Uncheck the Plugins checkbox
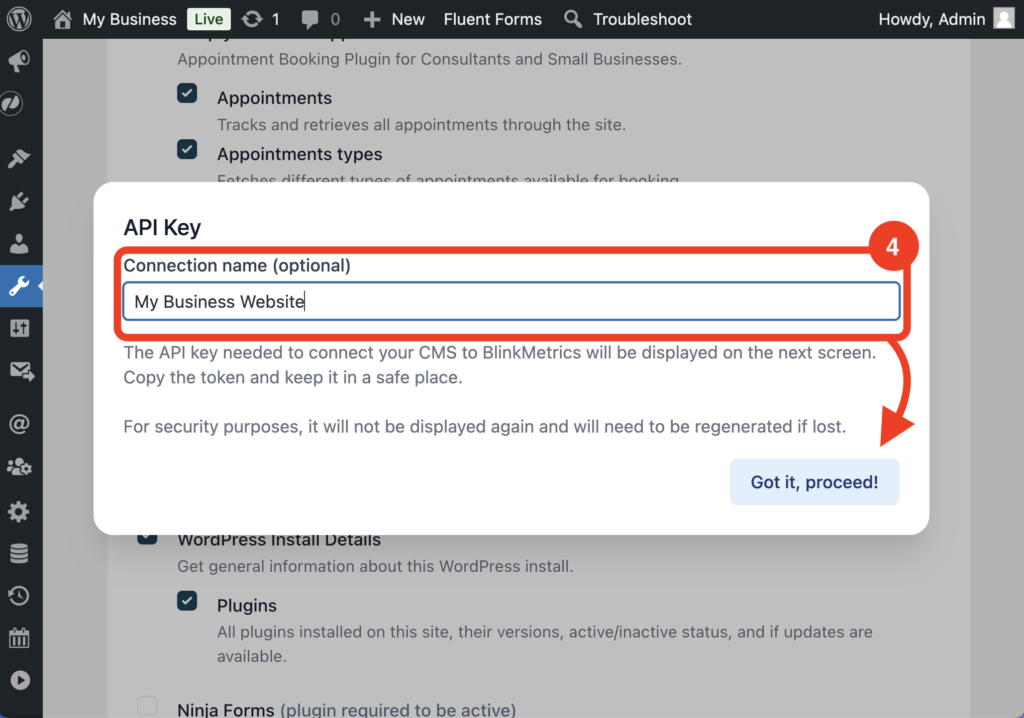The height and width of the screenshot is (718, 1024). click(x=187, y=600)
